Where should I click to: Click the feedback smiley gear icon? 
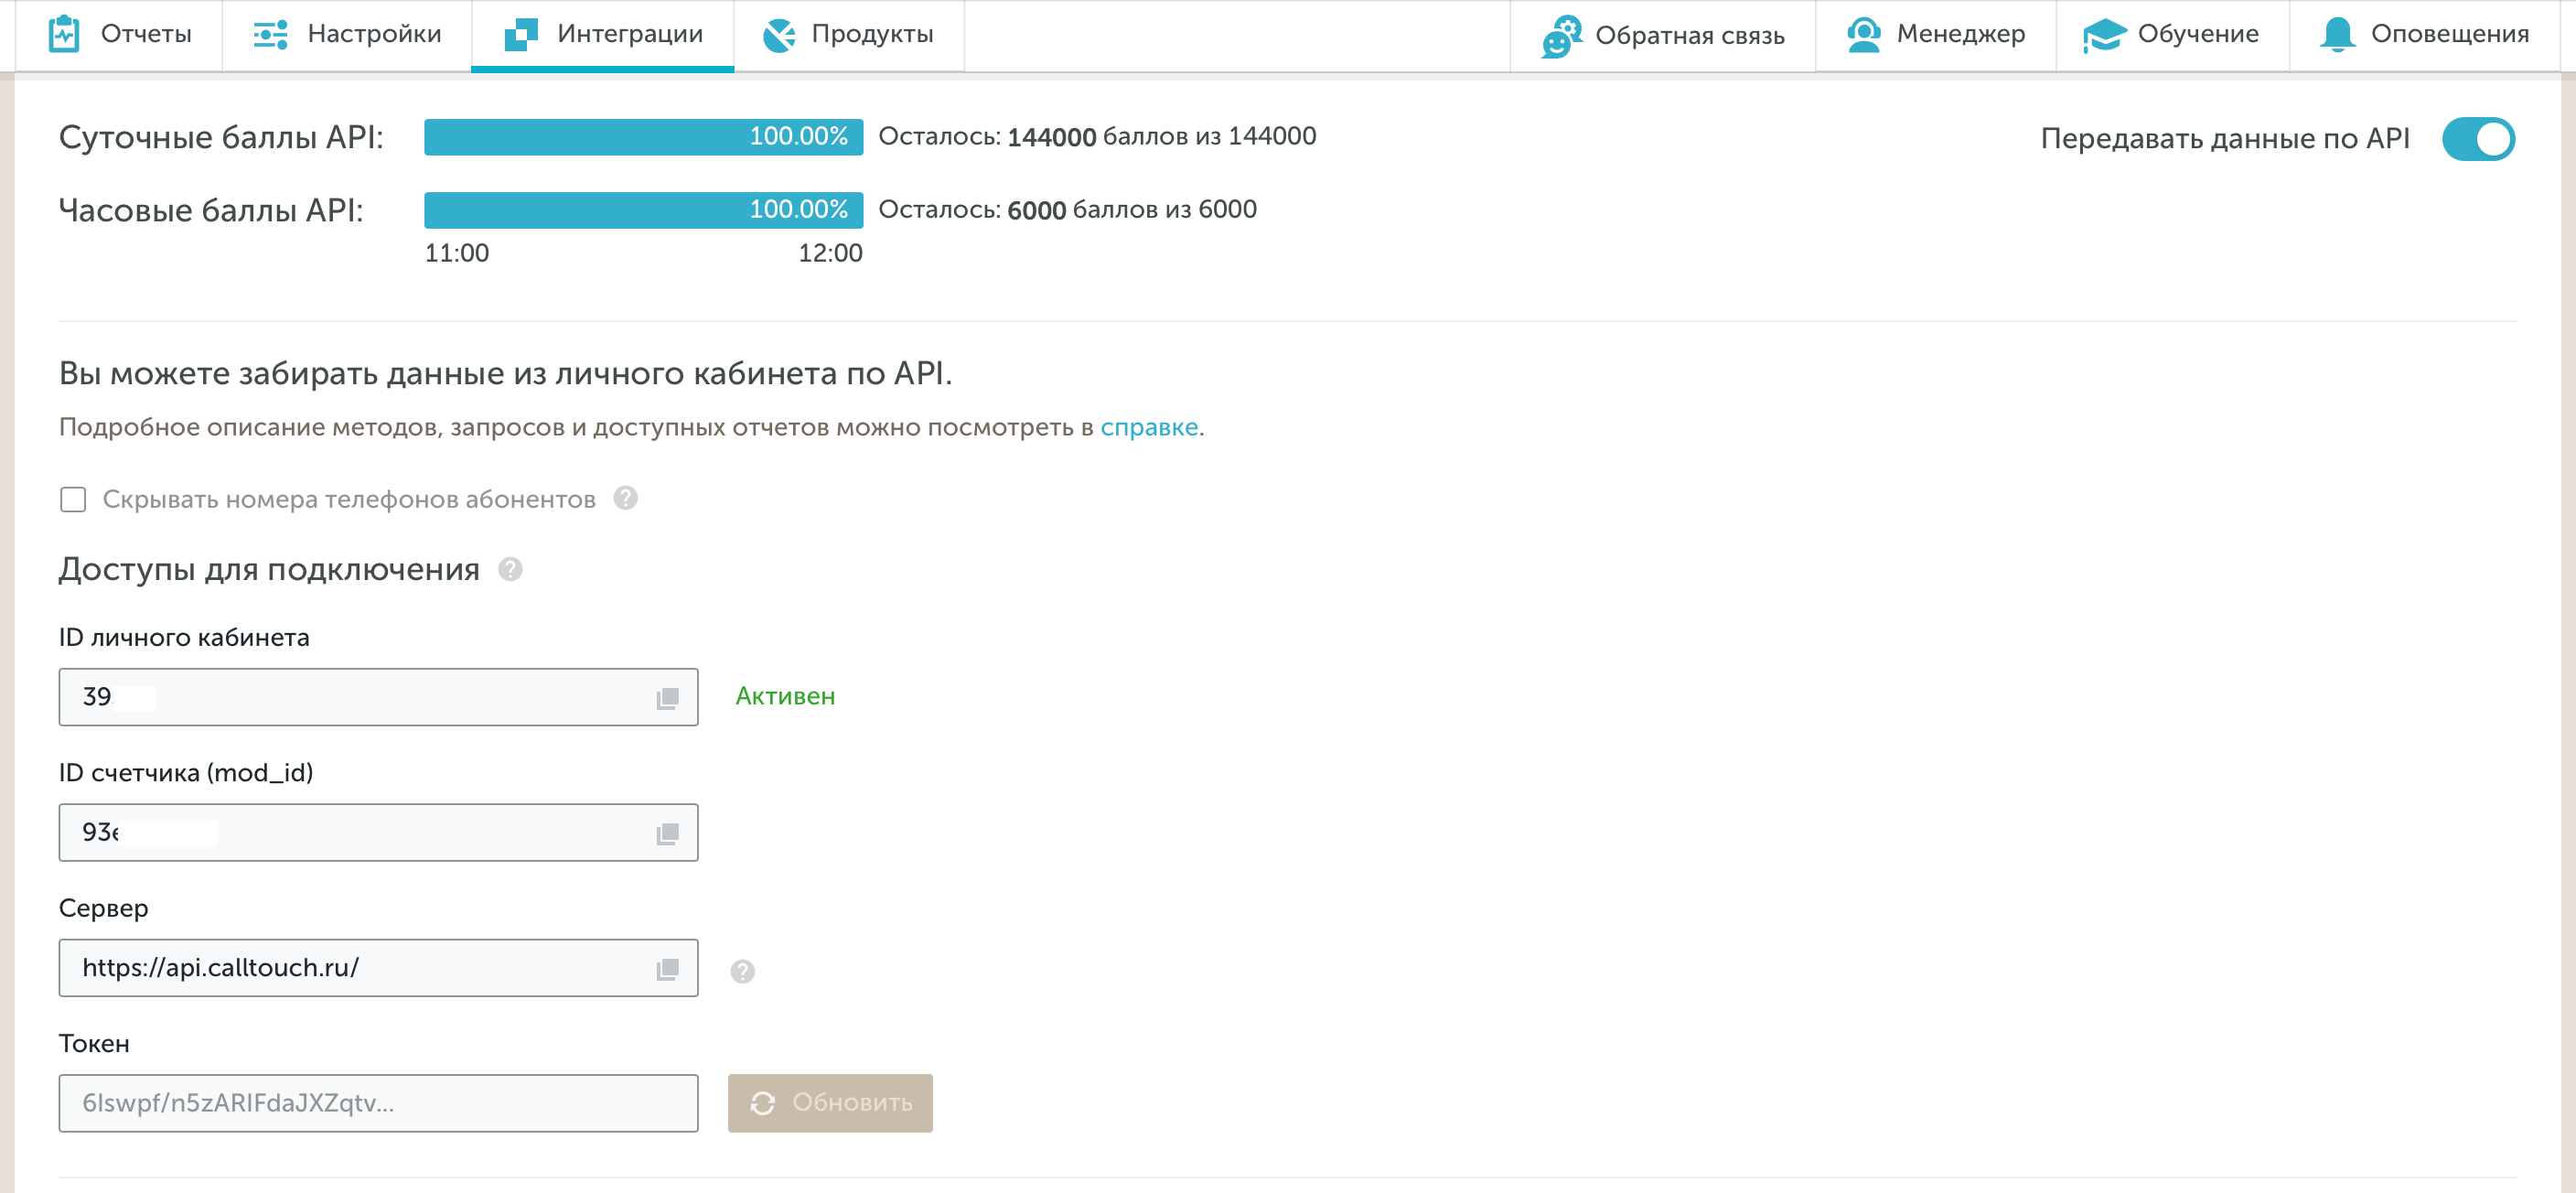point(1561,37)
